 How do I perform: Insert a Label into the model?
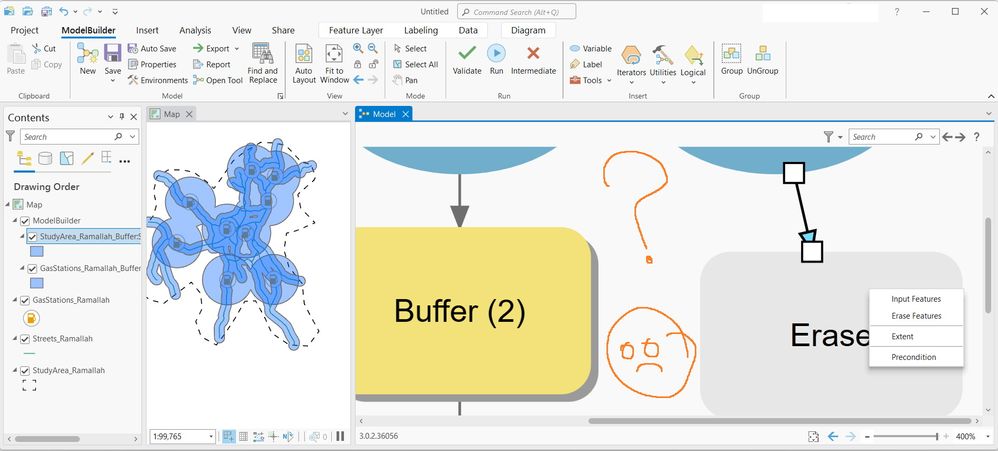pos(586,64)
